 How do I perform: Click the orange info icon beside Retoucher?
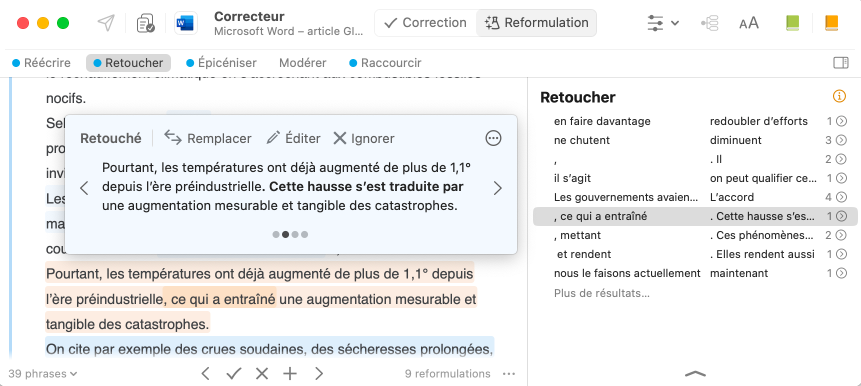[x=839, y=96]
